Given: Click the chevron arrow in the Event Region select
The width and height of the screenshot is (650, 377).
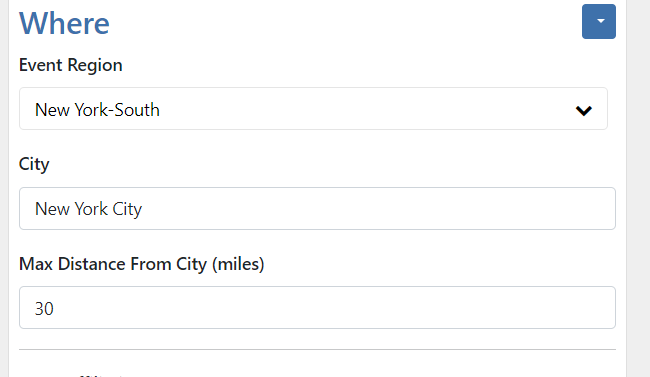Looking at the screenshot, I should click(x=584, y=111).
